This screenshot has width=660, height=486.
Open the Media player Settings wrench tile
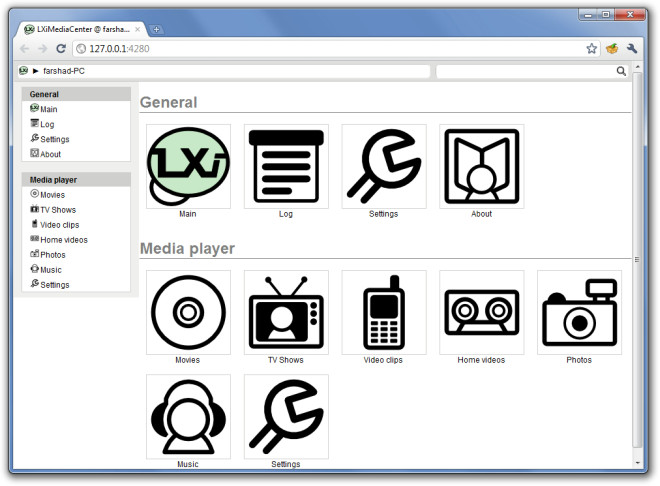pyautogui.click(x=286, y=417)
